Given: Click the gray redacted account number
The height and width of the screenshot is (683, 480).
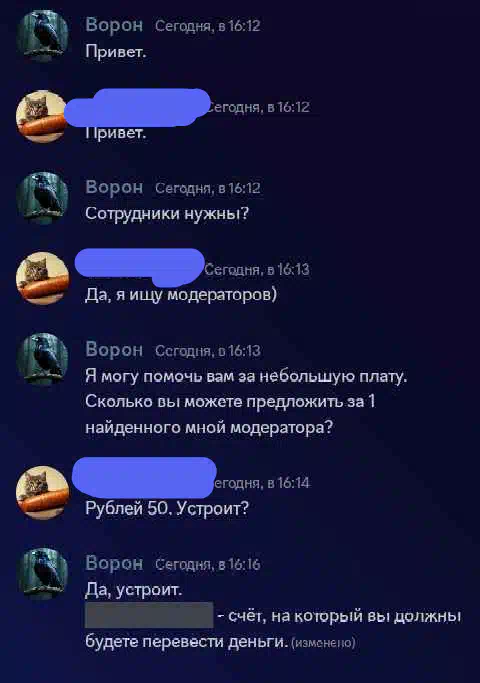Looking at the screenshot, I should tap(149, 615).
